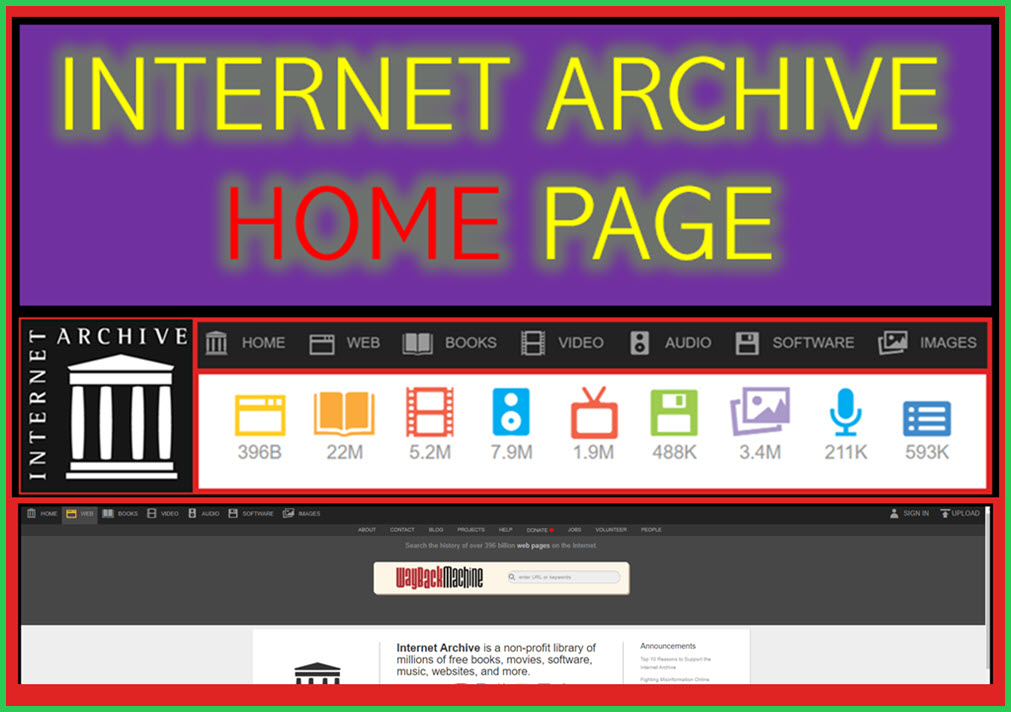Viewport: 1011px width, 712px height.
Task: Select the highlighted WEB tab in the small page
Action: click(80, 513)
